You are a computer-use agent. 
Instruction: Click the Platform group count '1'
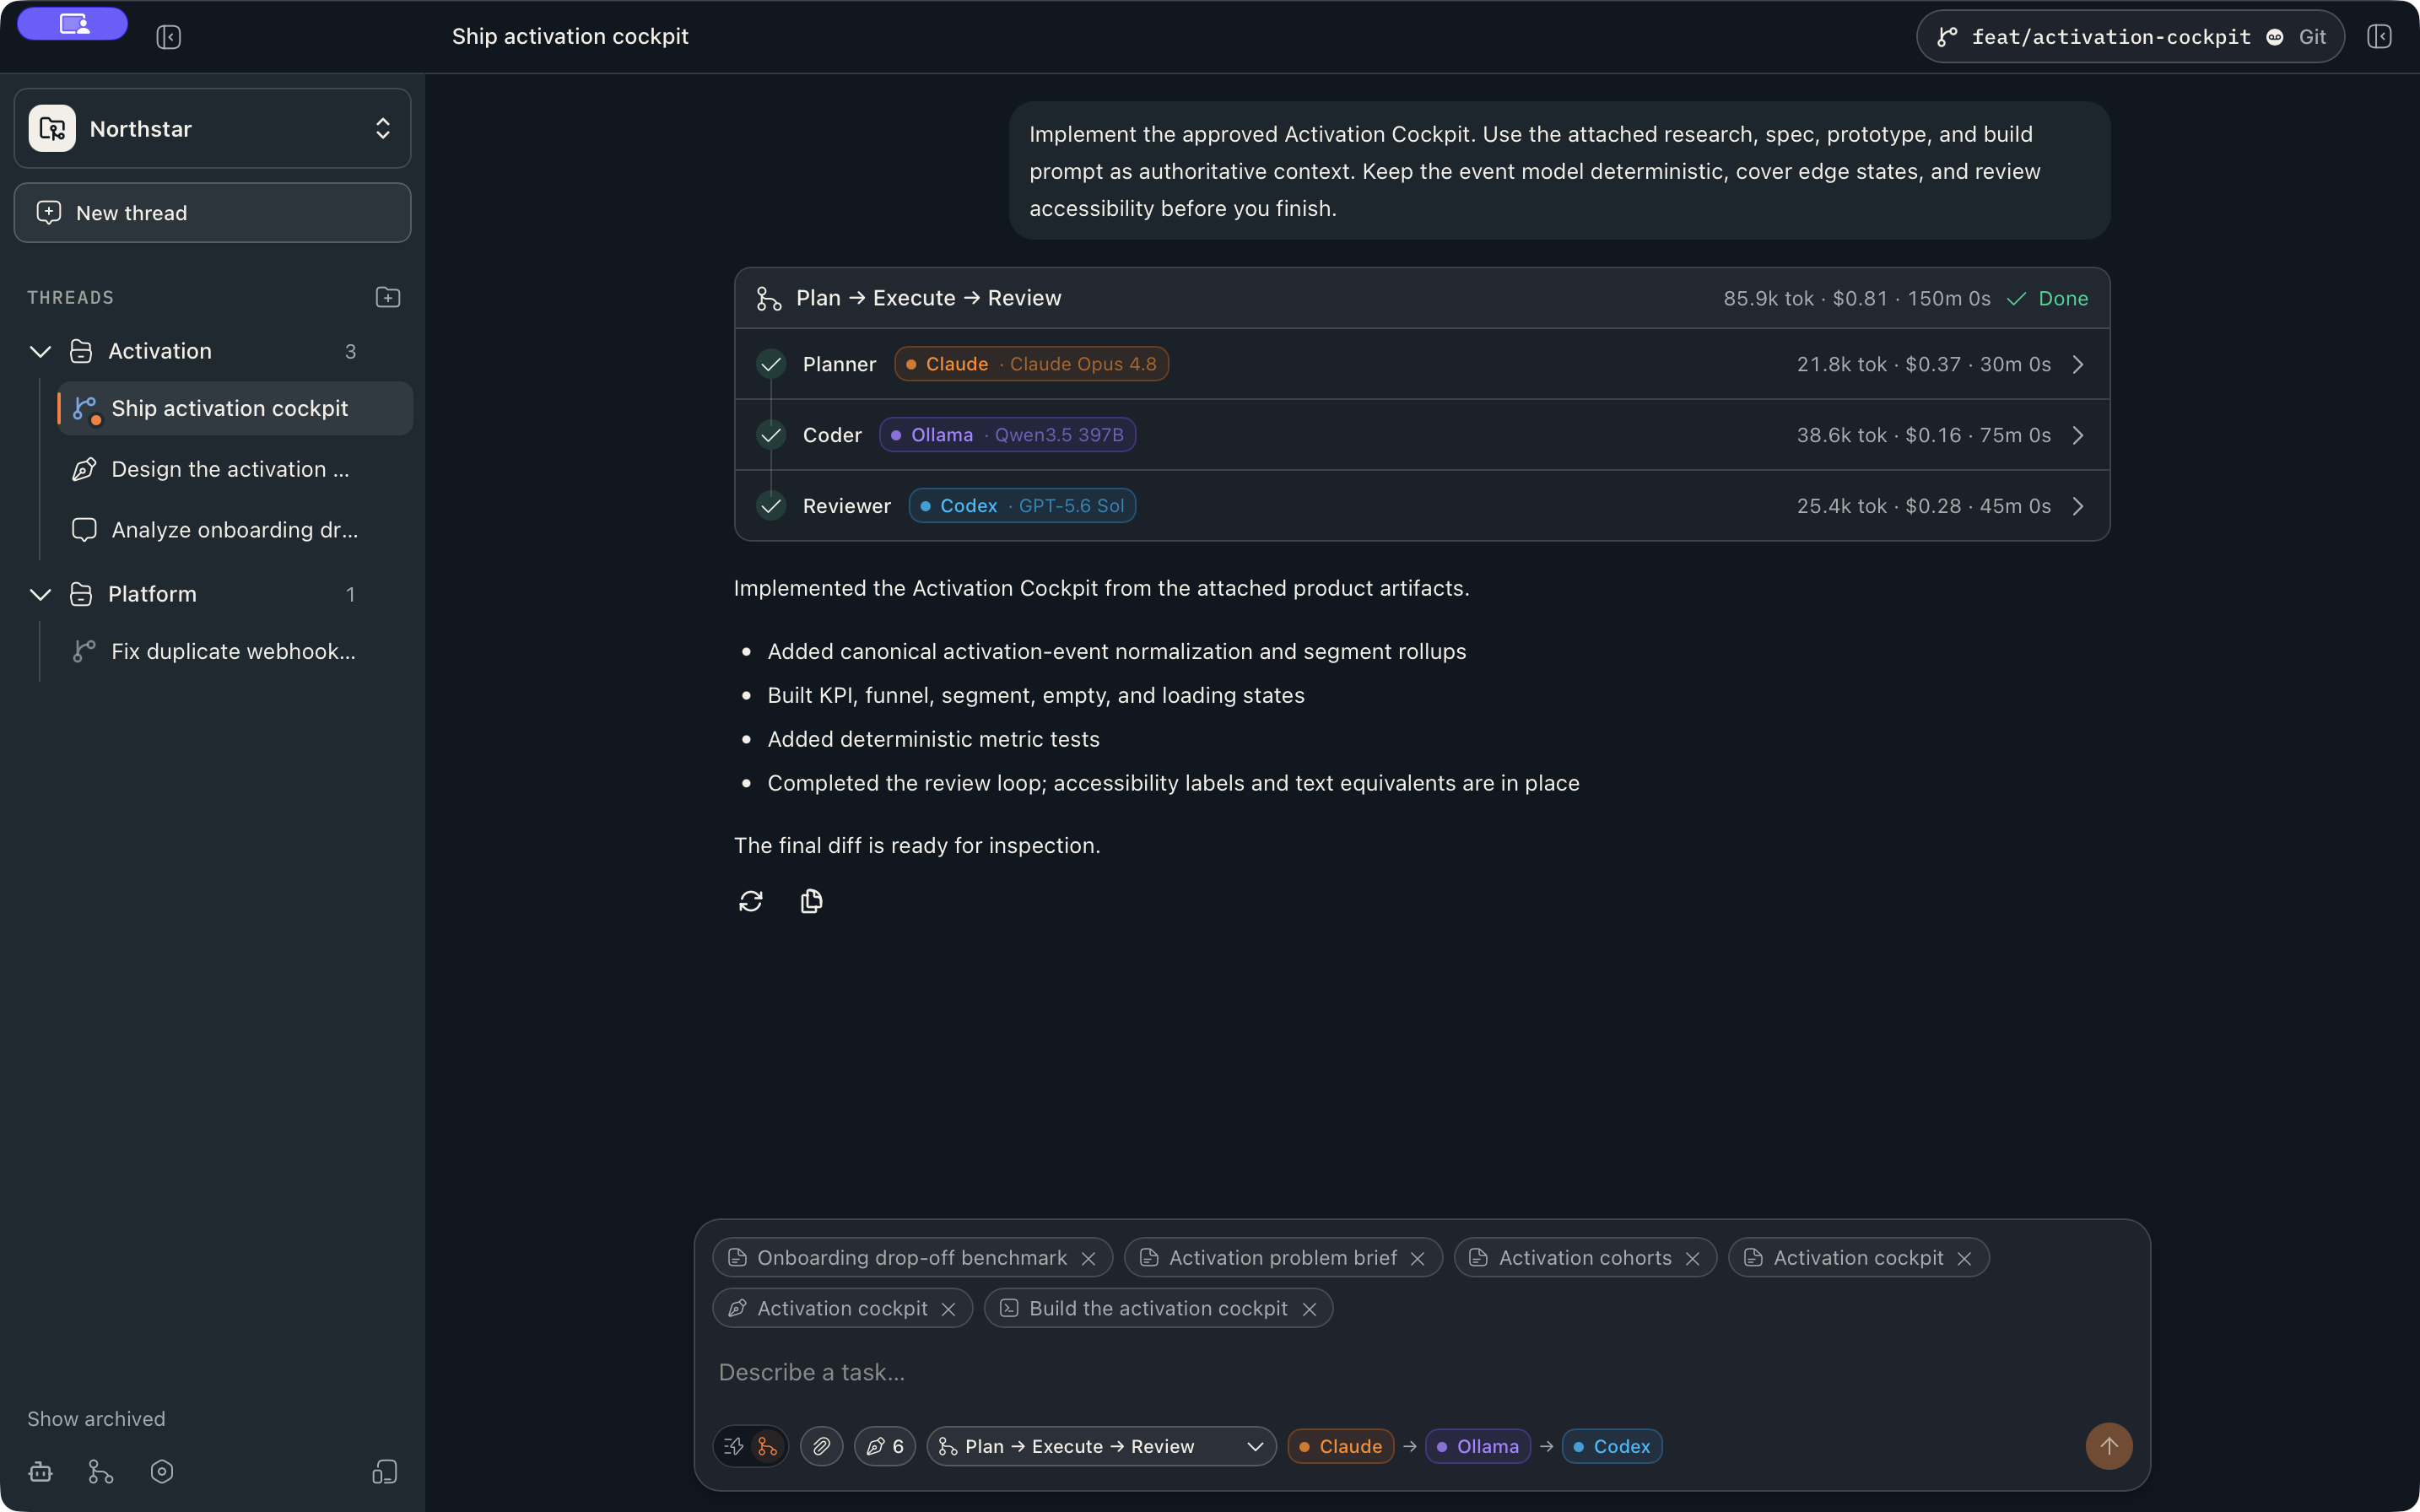click(350, 594)
